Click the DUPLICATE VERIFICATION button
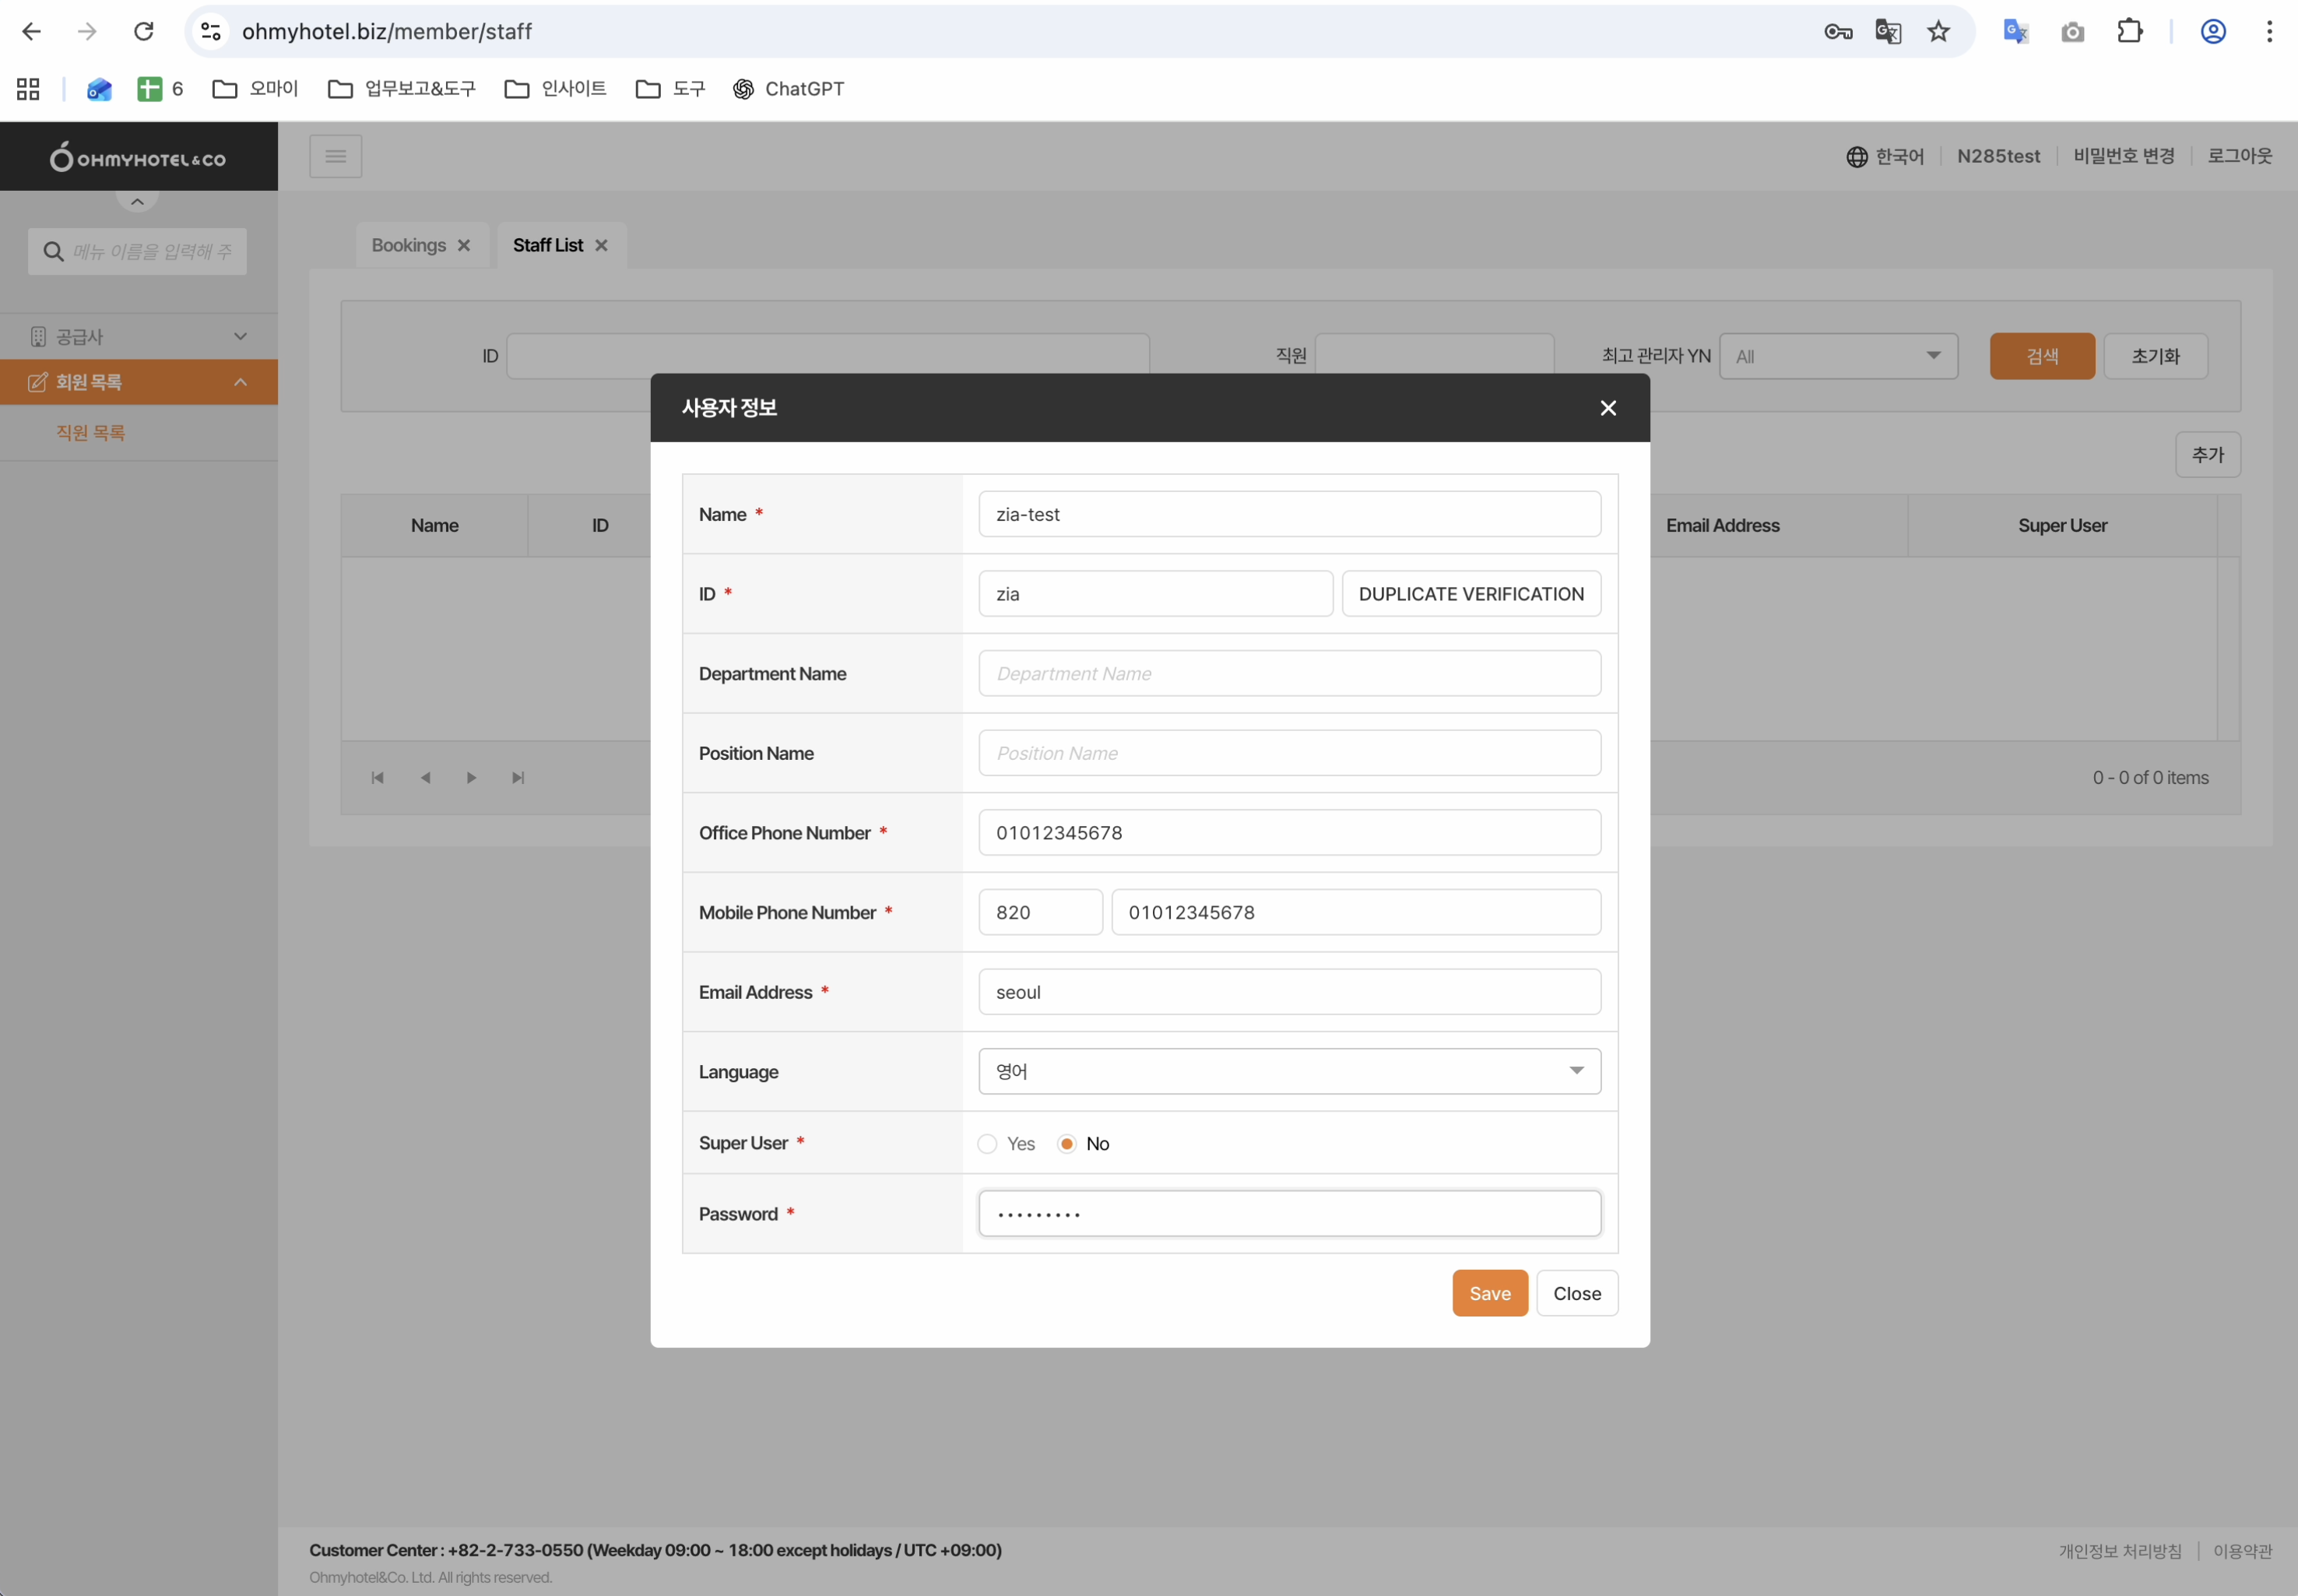The height and width of the screenshot is (1596, 2298). pyautogui.click(x=1470, y=594)
